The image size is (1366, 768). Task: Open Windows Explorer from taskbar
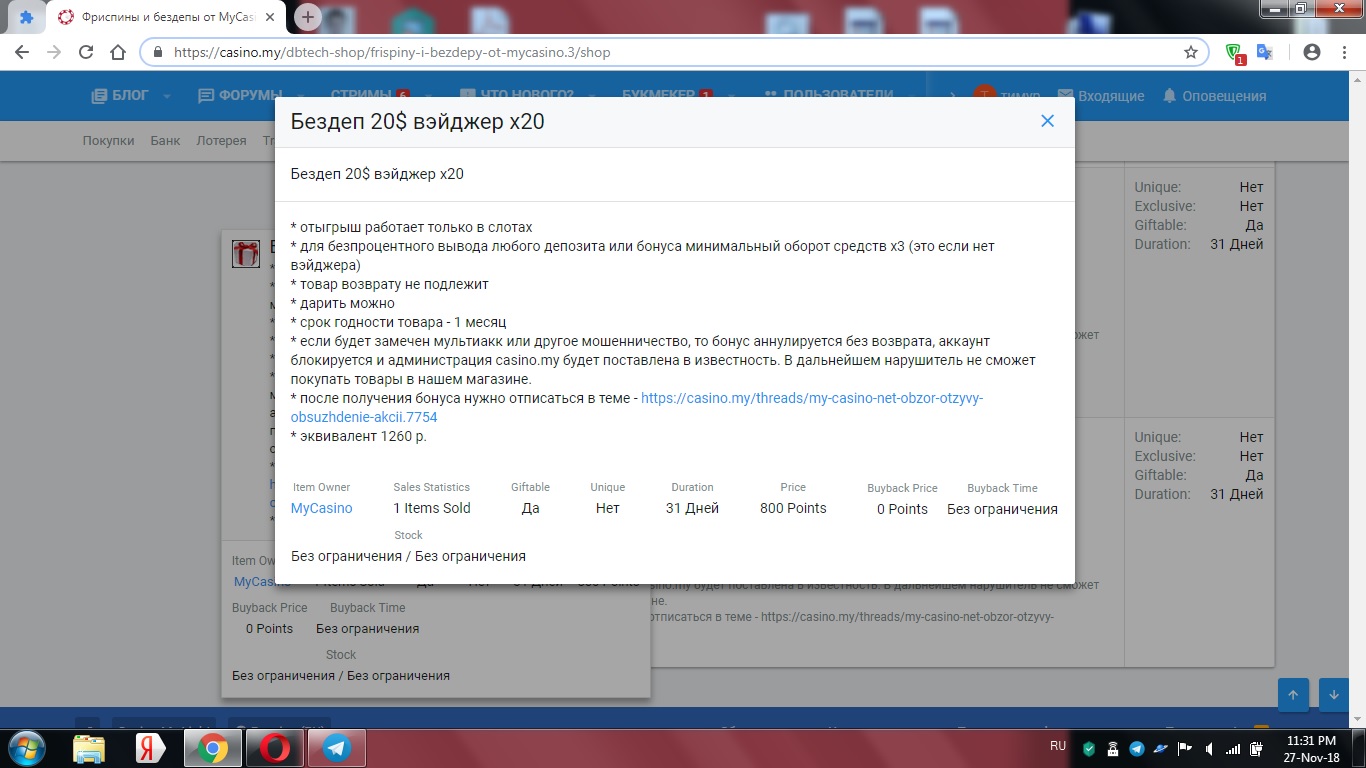click(89, 748)
